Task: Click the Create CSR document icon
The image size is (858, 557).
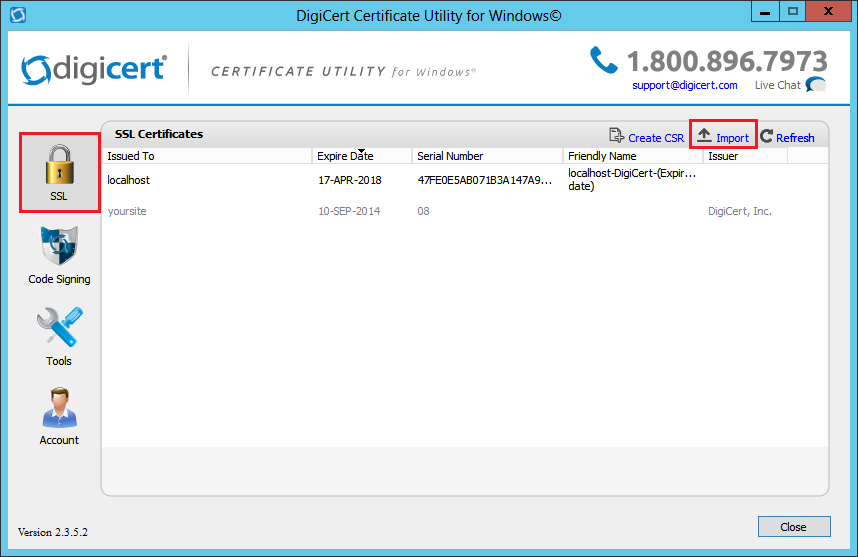Action: click(617, 136)
